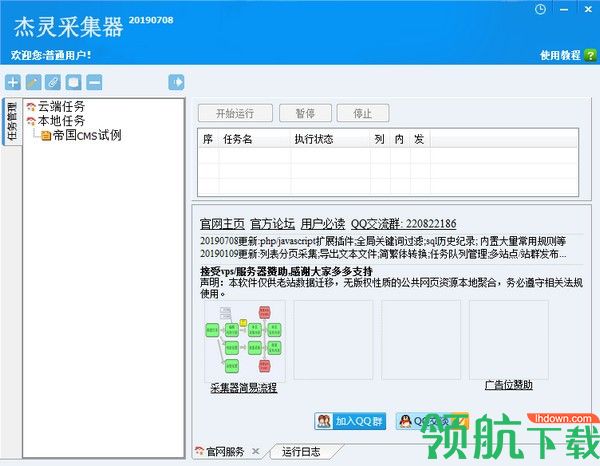
Task: Switch to the 运行日志 tab
Action: pos(301,452)
